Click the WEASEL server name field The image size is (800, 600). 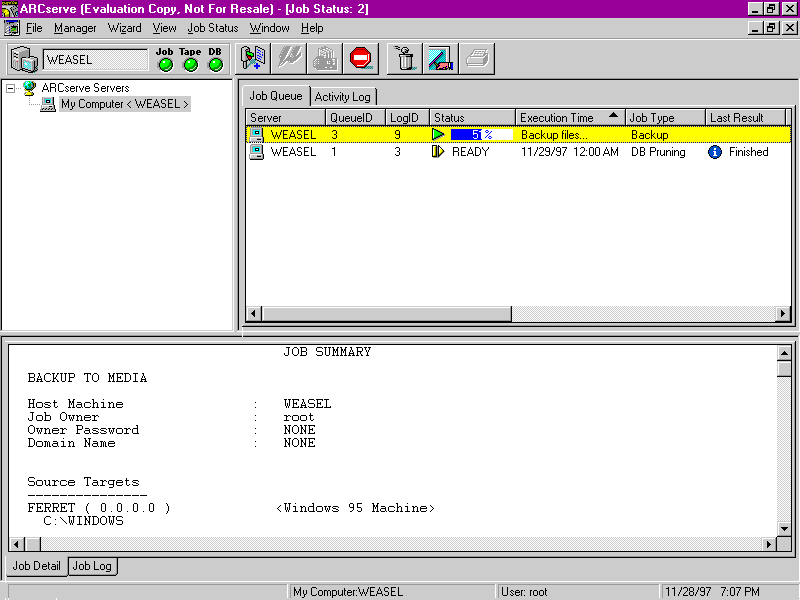95,60
